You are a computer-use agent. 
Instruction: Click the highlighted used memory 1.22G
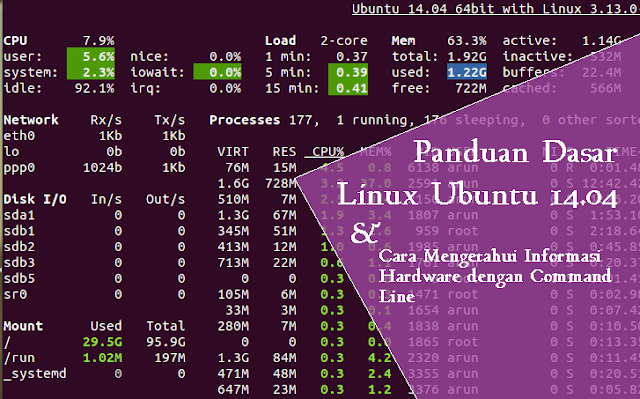(x=467, y=72)
